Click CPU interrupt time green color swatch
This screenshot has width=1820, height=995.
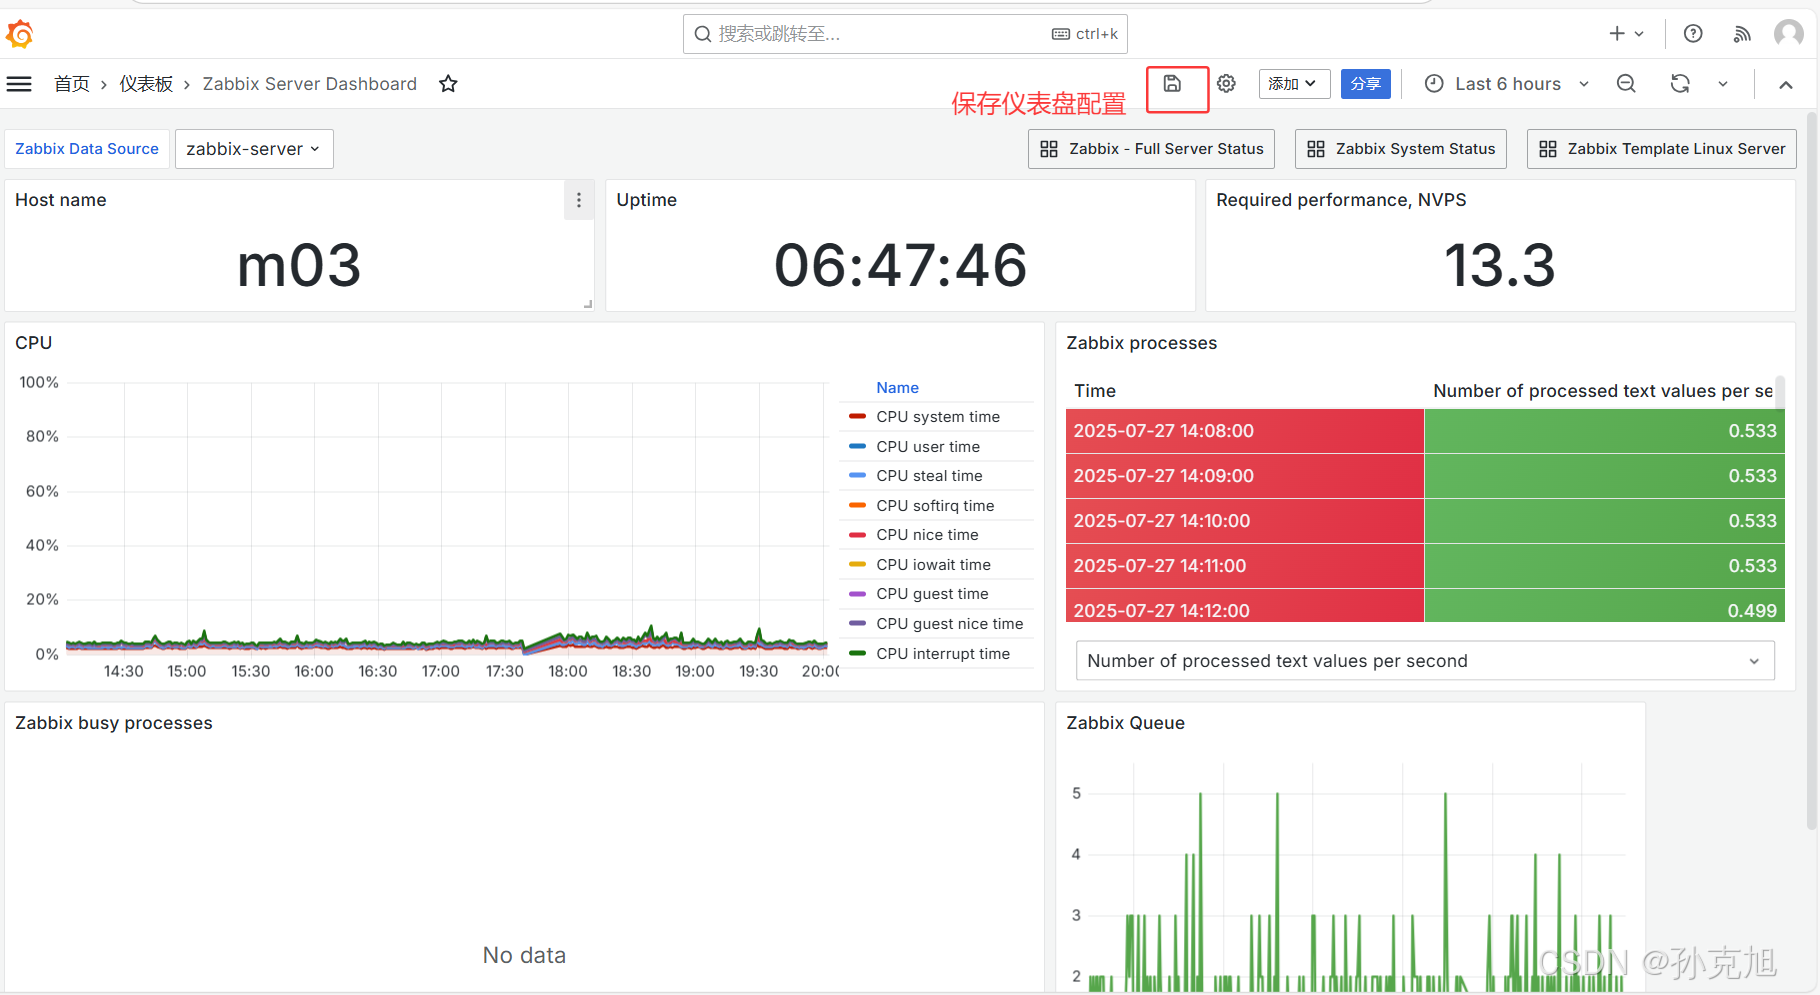(x=857, y=653)
